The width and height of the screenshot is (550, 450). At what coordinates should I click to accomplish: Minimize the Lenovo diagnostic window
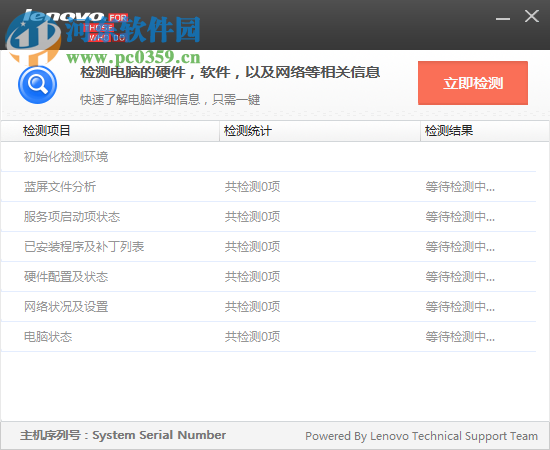coord(503,18)
